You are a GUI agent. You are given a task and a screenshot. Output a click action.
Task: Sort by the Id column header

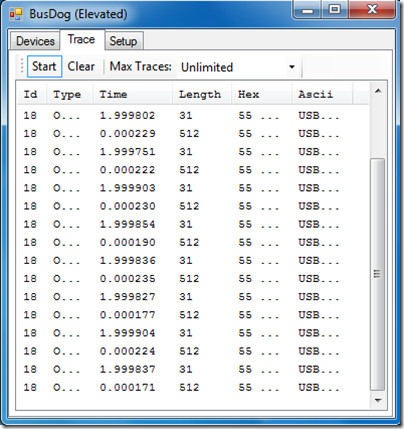pyautogui.click(x=32, y=94)
